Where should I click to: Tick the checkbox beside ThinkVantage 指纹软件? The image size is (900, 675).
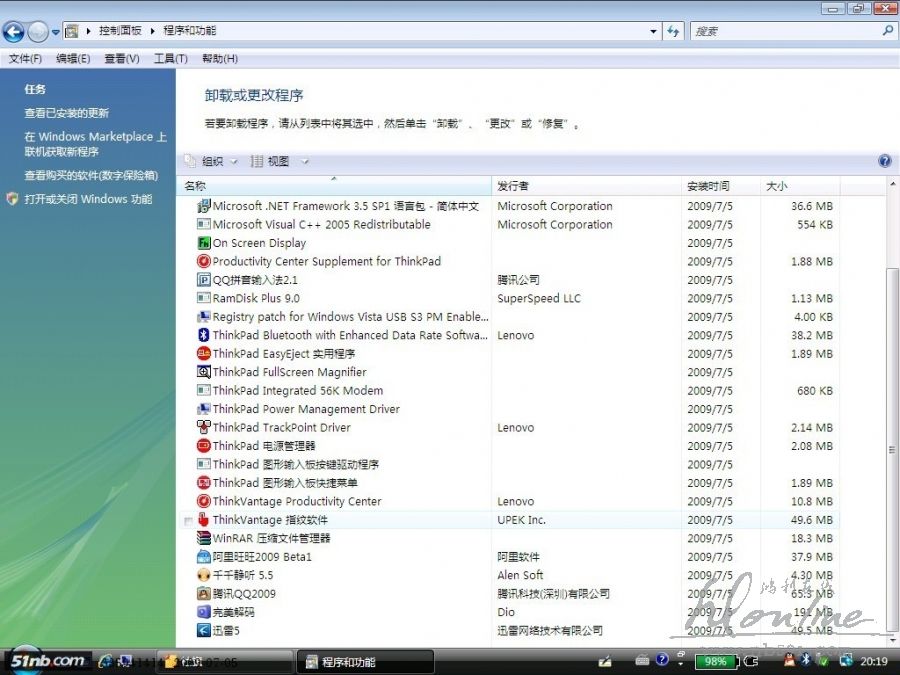click(x=189, y=521)
